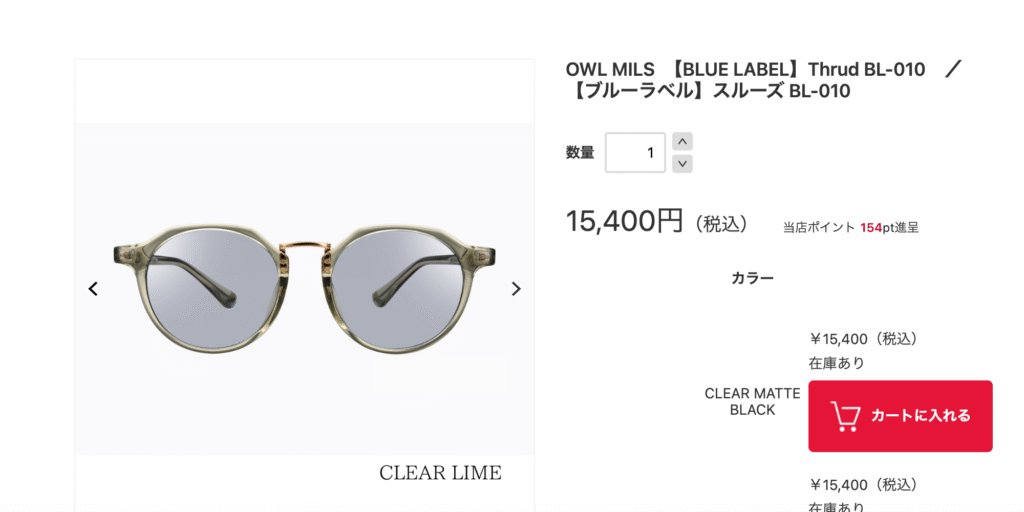This screenshot has width=1024, height=512.
Task: Advance to the next product image
Action: pyautogui.click(x=516, y=289)
